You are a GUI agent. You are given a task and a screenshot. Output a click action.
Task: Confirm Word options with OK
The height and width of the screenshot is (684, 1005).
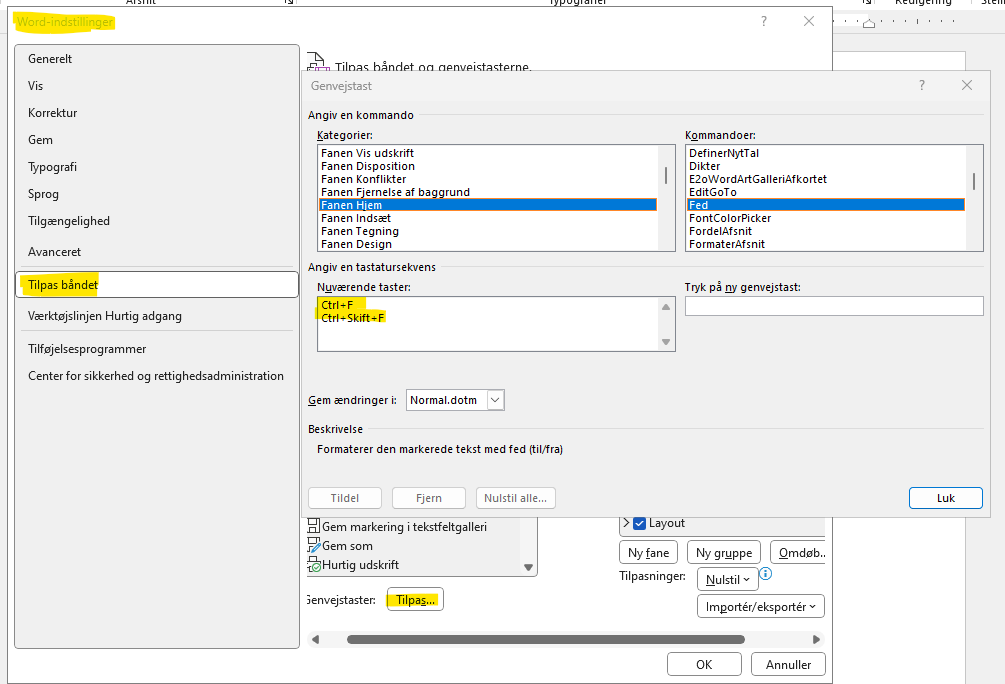pyautogui.click(x=704, y=665)
